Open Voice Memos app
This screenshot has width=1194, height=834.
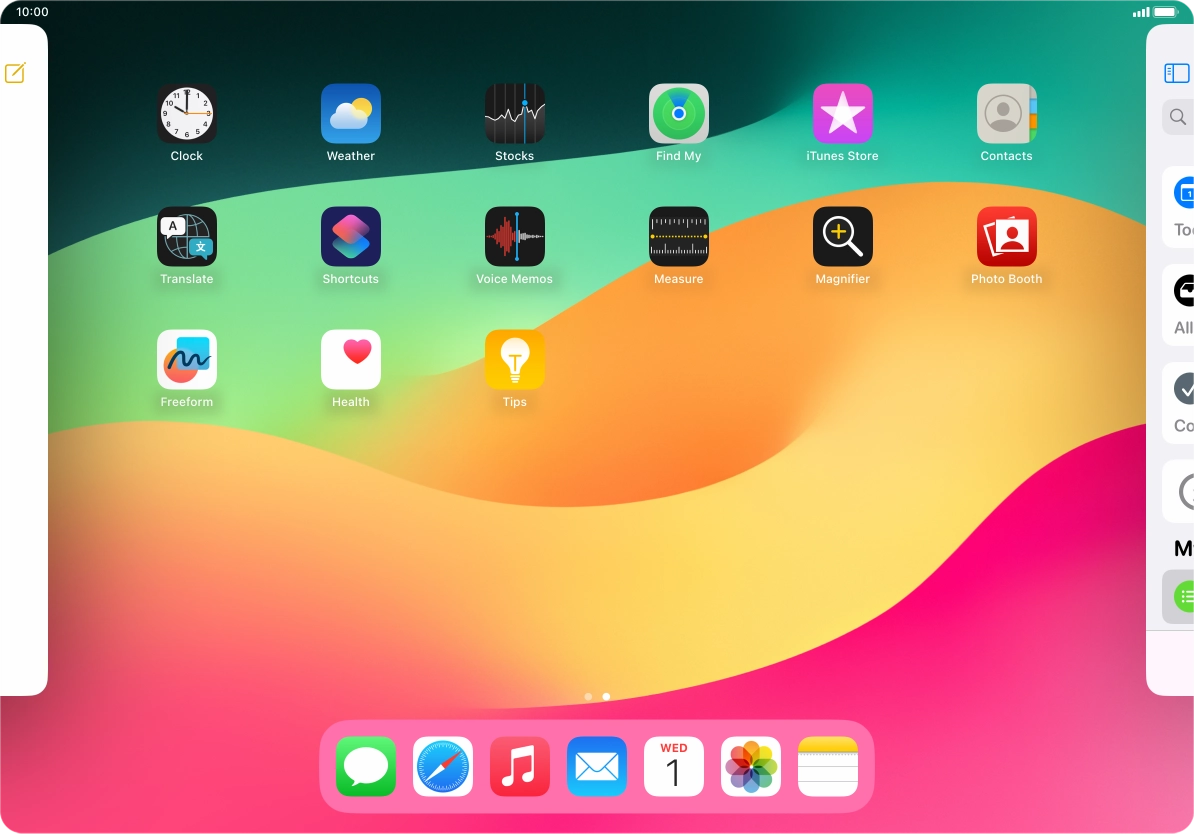click(515, 237)
